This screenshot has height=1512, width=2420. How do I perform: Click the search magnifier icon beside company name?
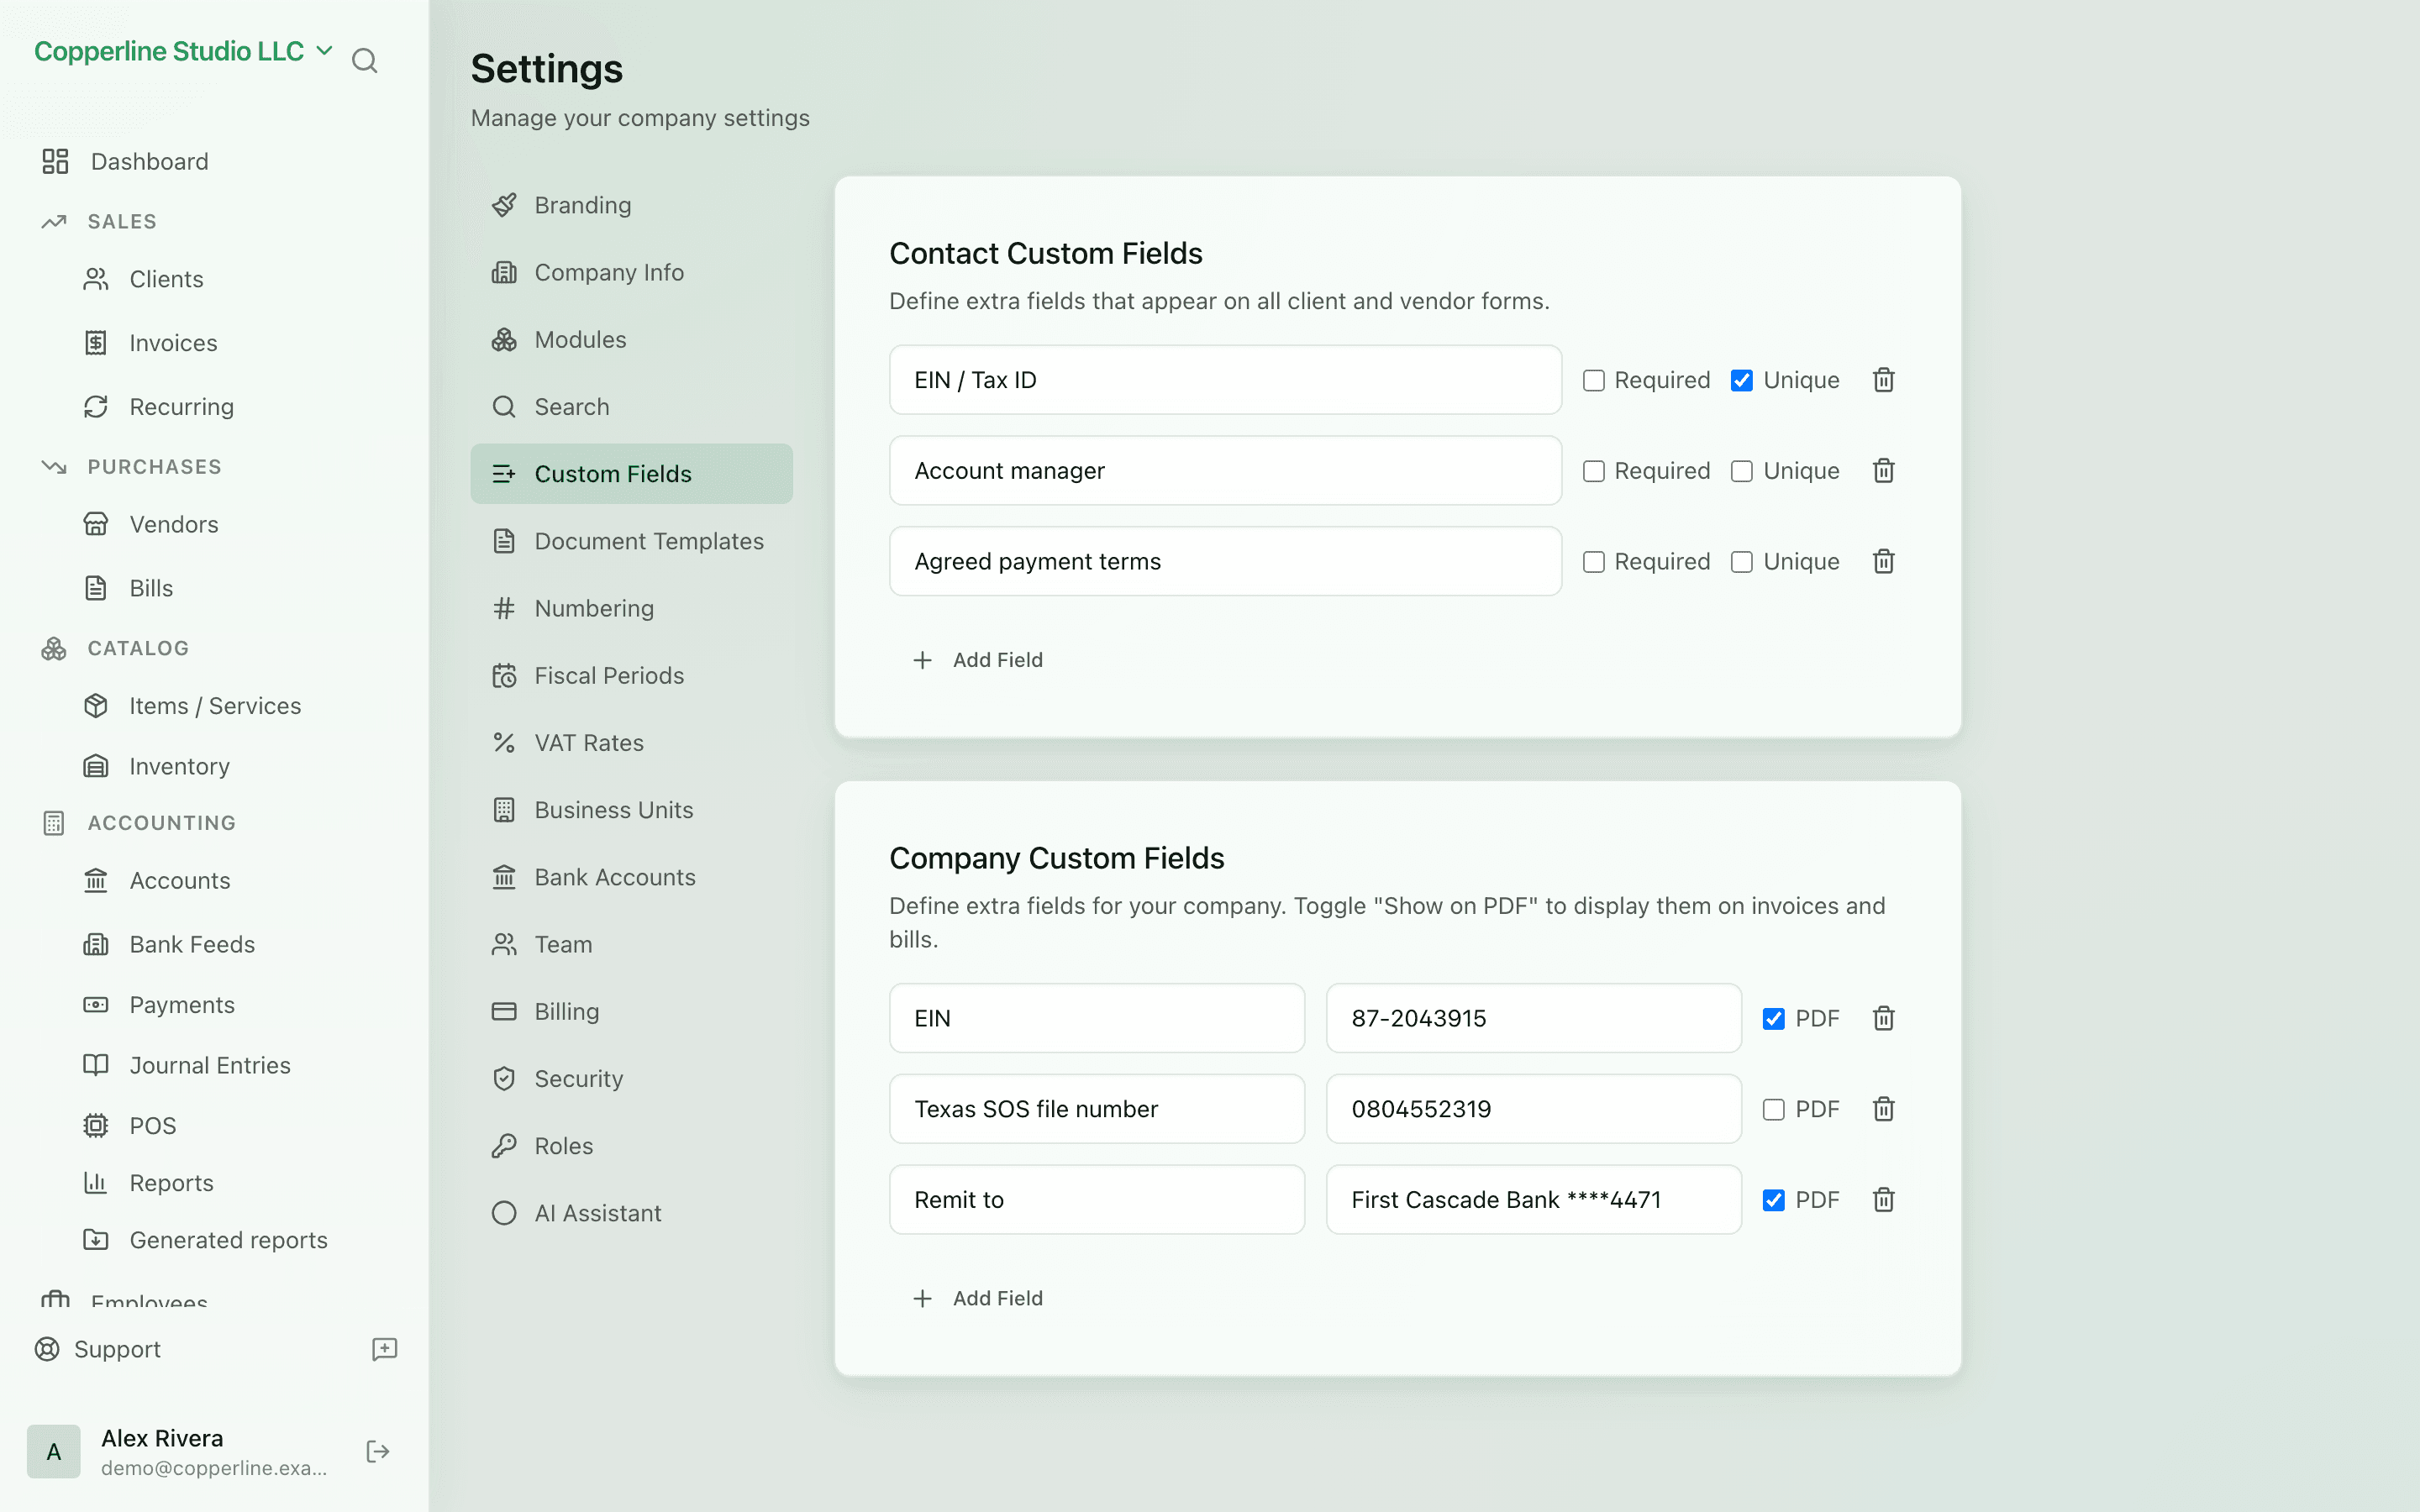[x=365, y=61]
